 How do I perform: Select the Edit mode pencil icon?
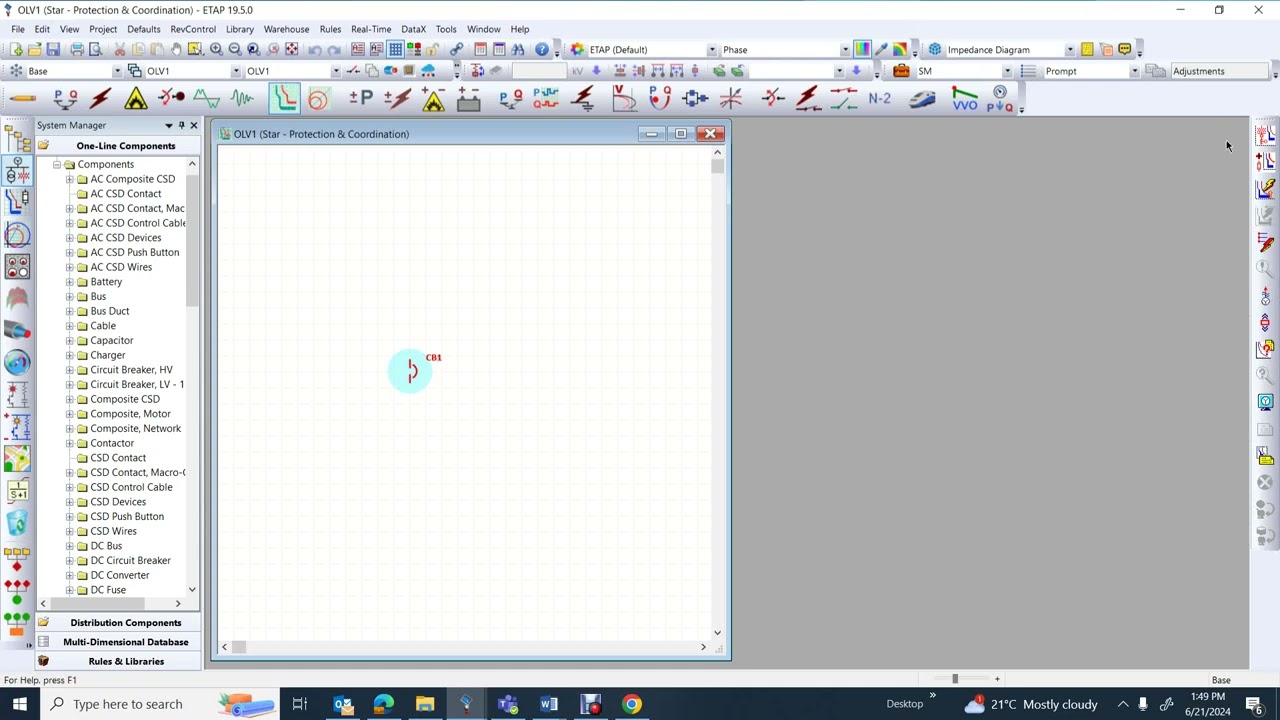pos(23,98)
